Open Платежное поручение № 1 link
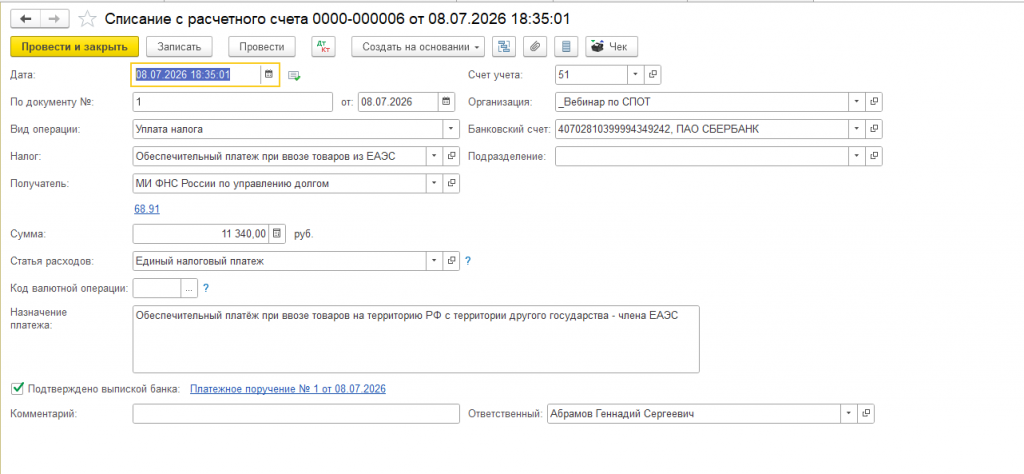Image resolution: width=1024 pixels, height=474 pixels. (288, 388)
